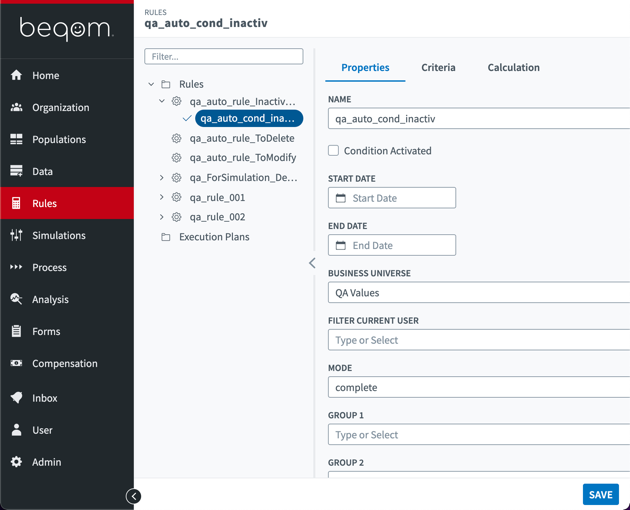The width and height of the screenshot is (630, 510).
Task: Open Inbox via its icon
Action: pyautogui.click(x=16, y=398)
